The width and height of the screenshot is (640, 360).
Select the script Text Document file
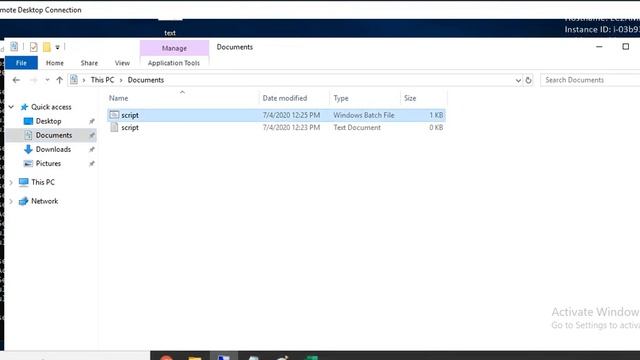click(276, 128)
